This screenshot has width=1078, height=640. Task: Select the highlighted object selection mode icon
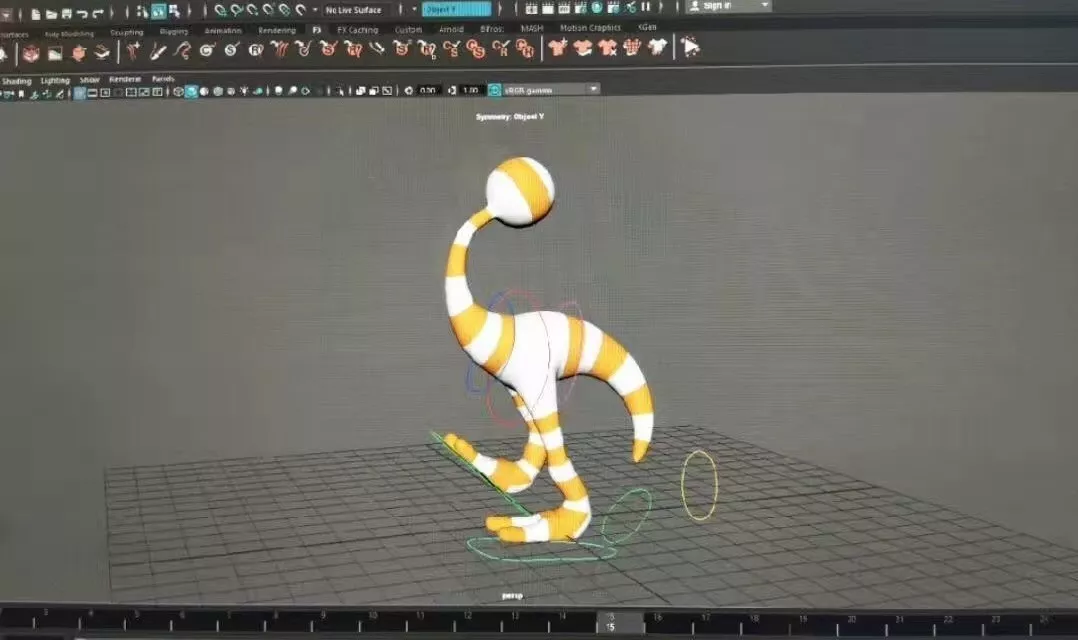point(158,12)
